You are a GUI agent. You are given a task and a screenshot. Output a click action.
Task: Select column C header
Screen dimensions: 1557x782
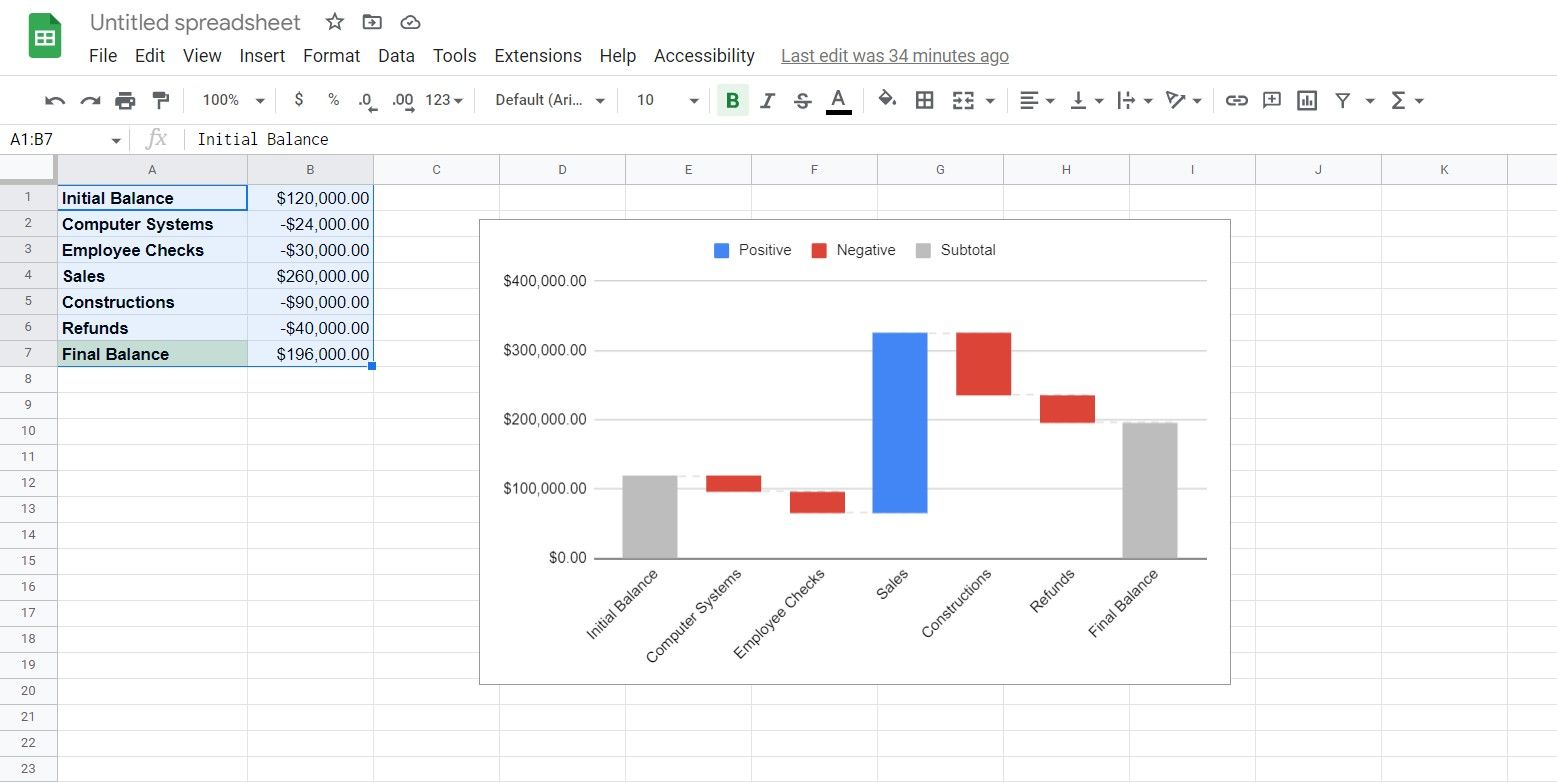(x=436, y=170)
